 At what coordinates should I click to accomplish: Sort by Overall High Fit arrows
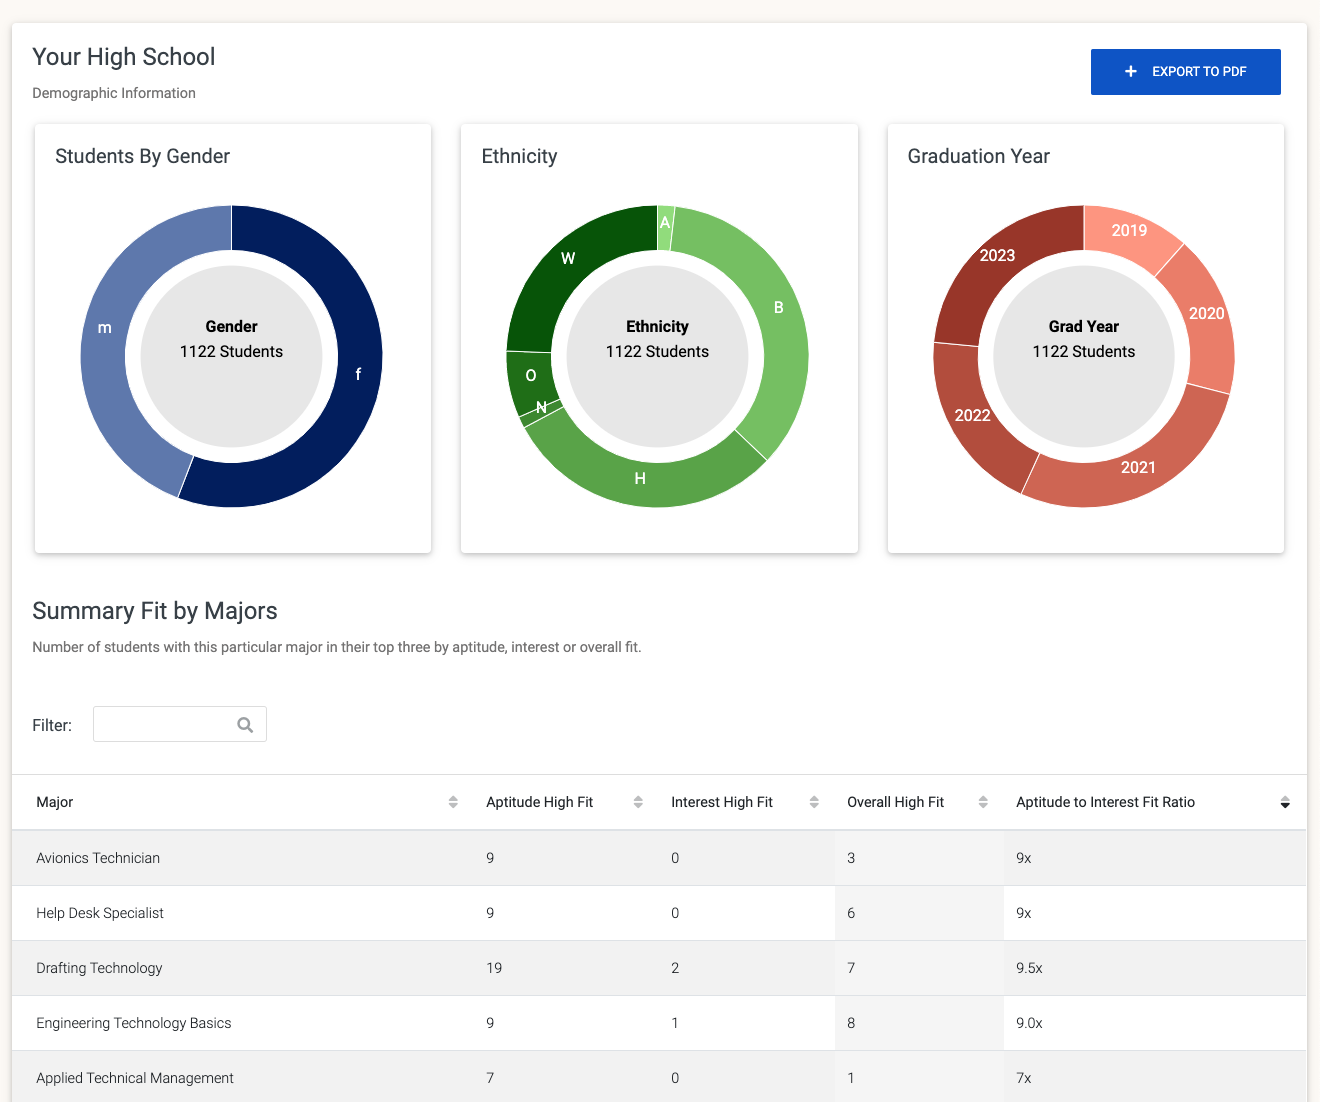pos(983,802)
